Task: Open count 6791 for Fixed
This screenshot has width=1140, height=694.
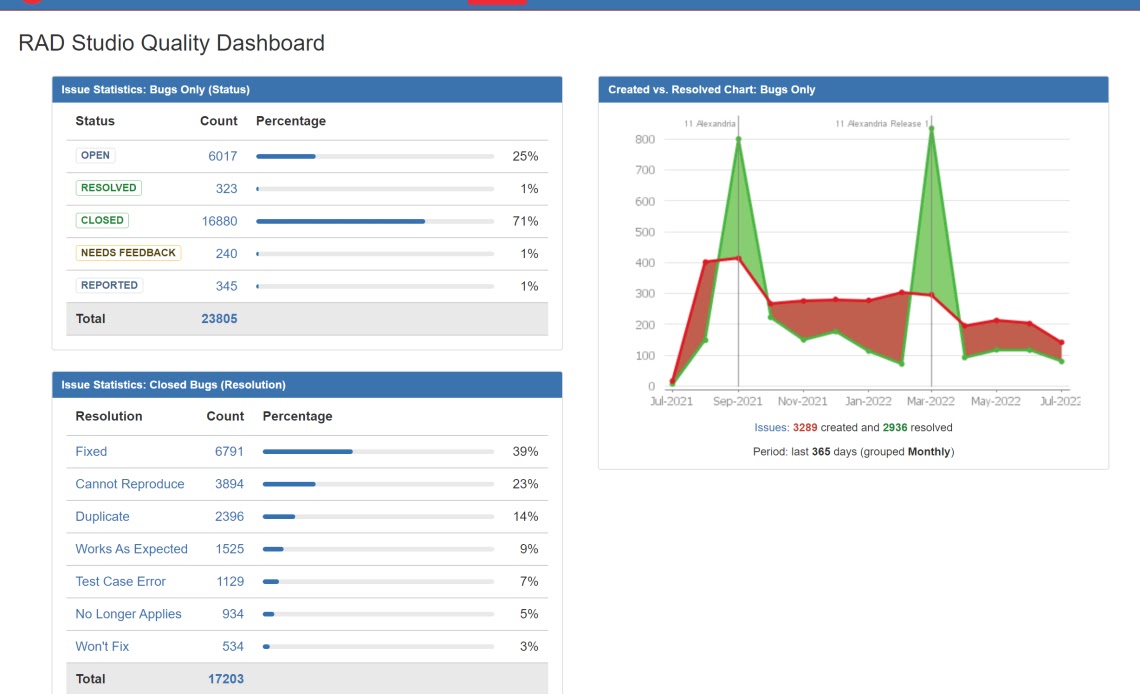Action: point(229,451)
